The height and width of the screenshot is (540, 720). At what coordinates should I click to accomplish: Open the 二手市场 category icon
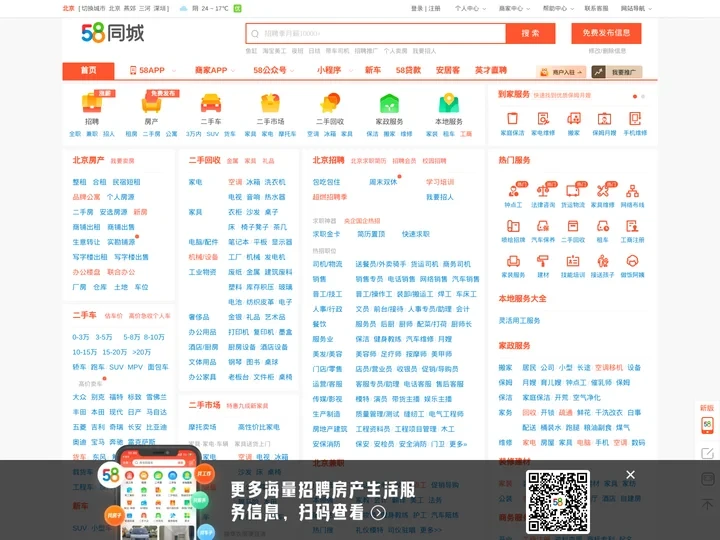[270, 103]
